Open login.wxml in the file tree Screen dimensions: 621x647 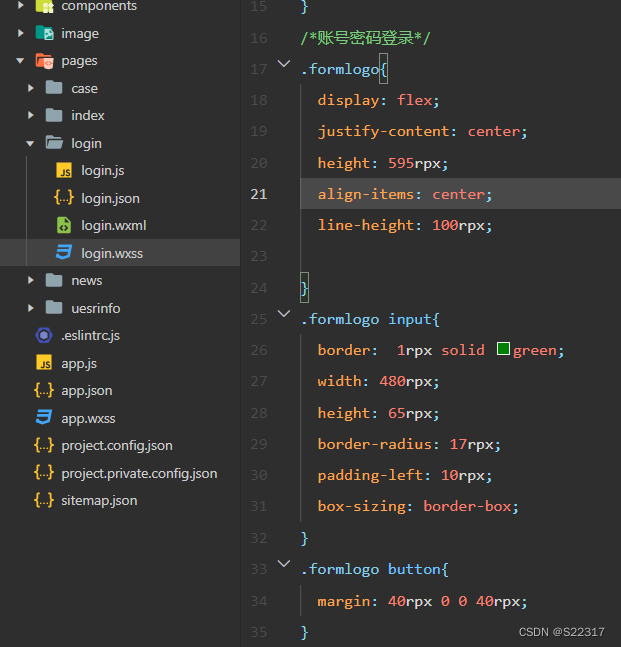tap(113, 225)
